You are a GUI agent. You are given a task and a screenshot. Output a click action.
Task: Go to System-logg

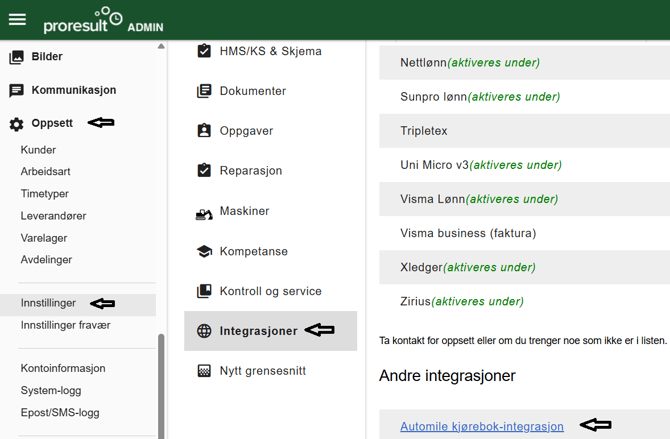pos(51,391)
